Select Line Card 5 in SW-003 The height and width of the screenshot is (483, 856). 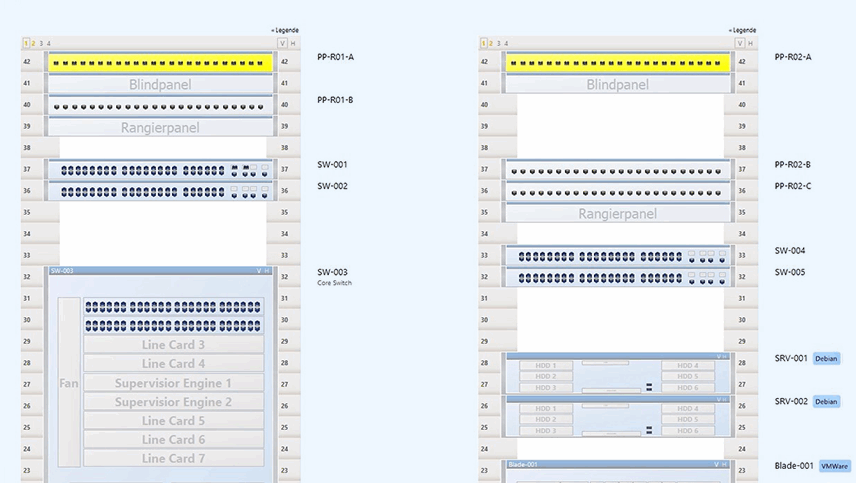(173, 421)
